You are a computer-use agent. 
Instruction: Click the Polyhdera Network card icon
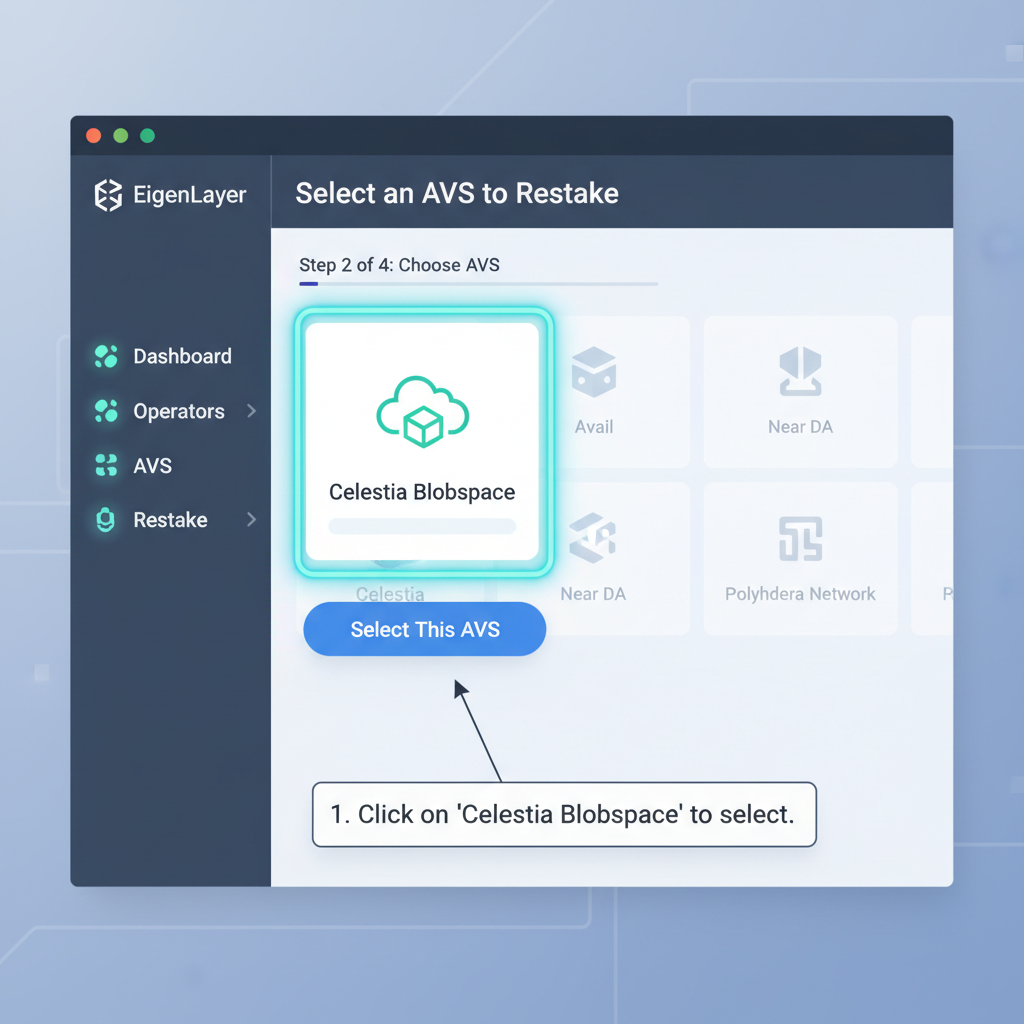(x=800, y=539)
